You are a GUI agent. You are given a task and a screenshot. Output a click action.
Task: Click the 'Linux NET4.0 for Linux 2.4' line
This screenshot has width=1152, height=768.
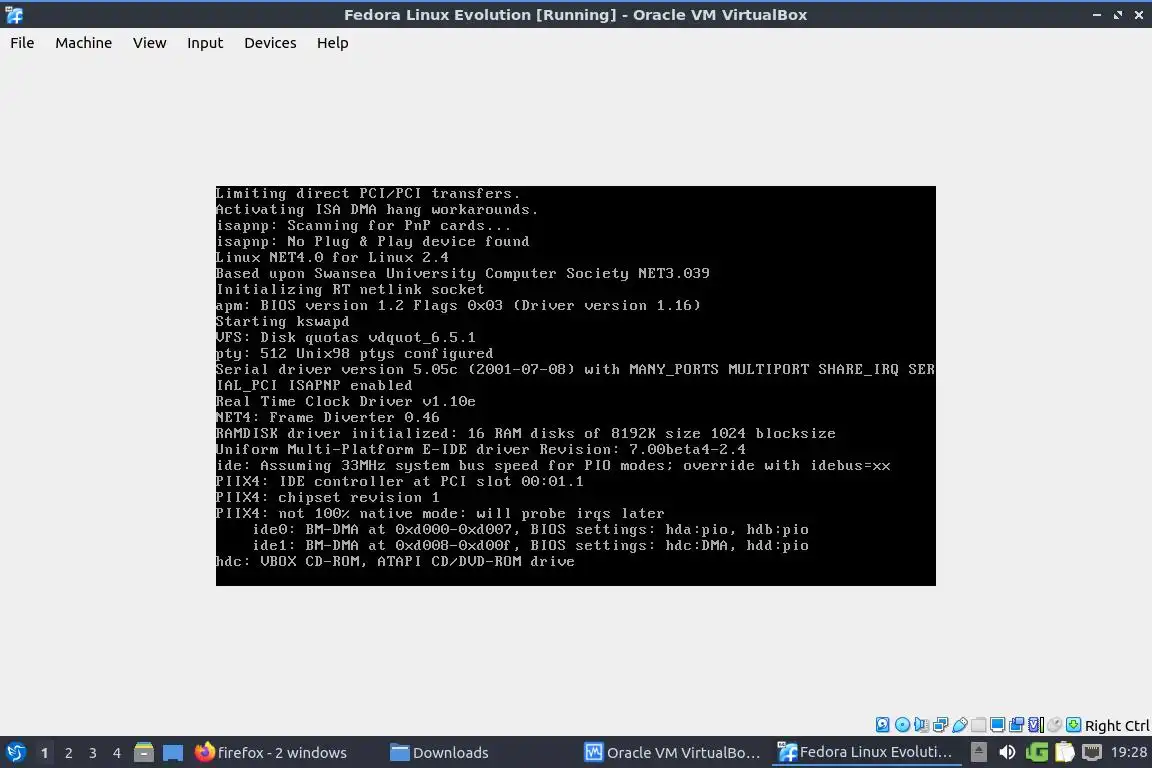click(332, 257)
